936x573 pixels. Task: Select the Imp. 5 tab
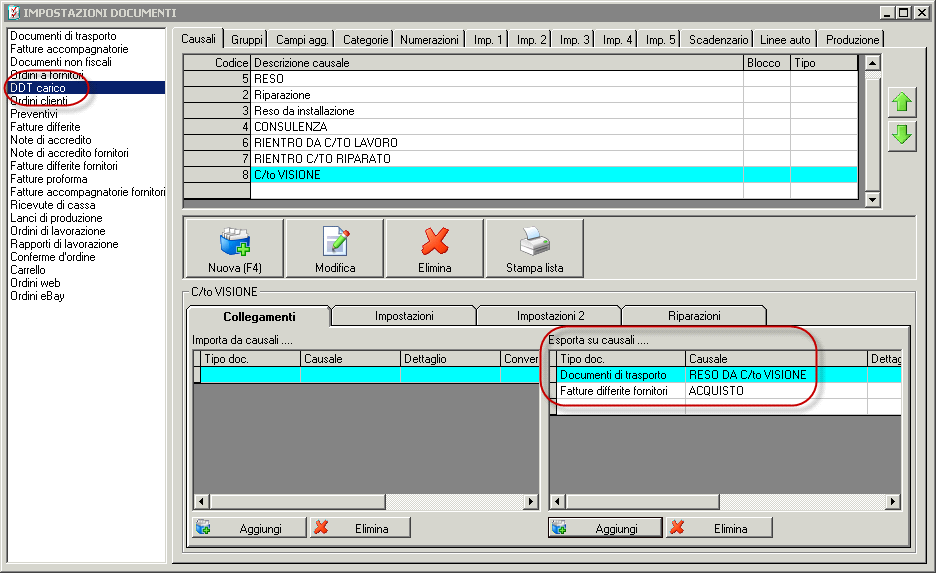[x=660, y=40]
